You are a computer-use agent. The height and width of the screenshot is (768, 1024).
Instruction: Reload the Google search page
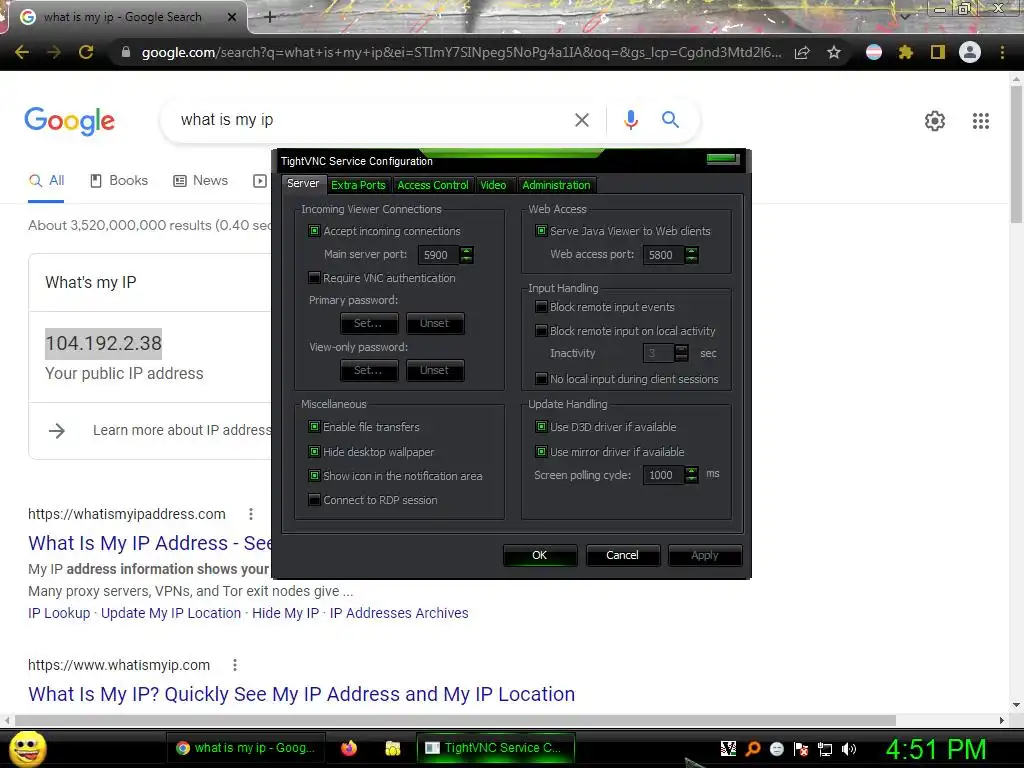[86, 52]
